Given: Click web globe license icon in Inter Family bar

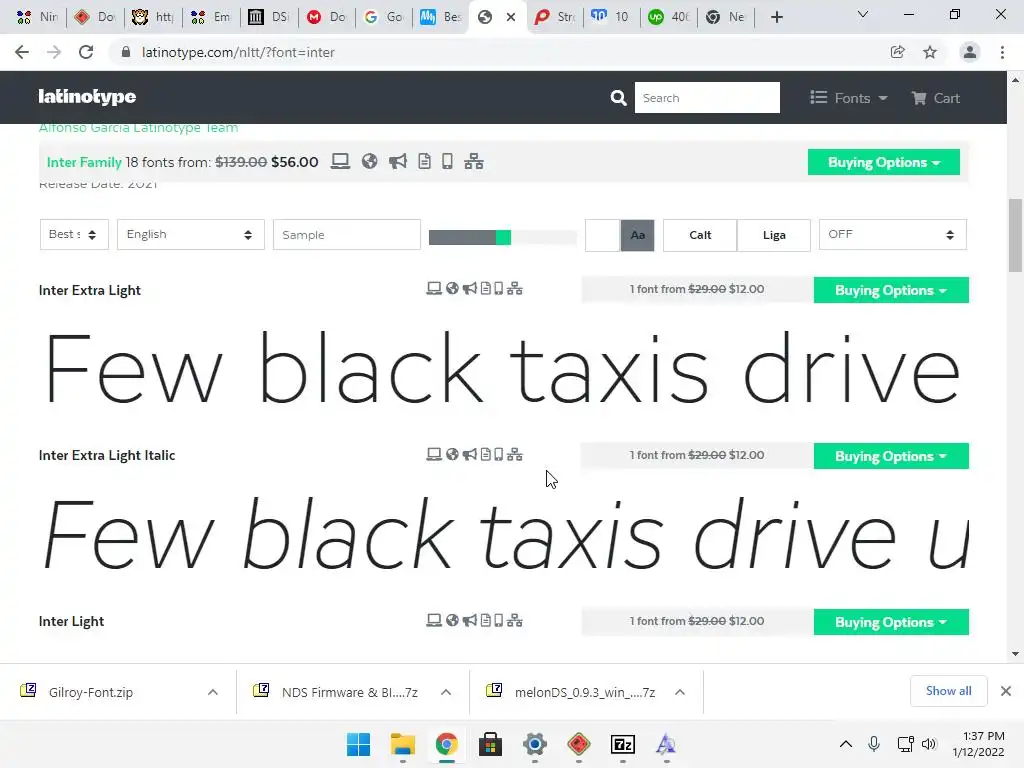Looking at the screenshot, I should point(370,161).
